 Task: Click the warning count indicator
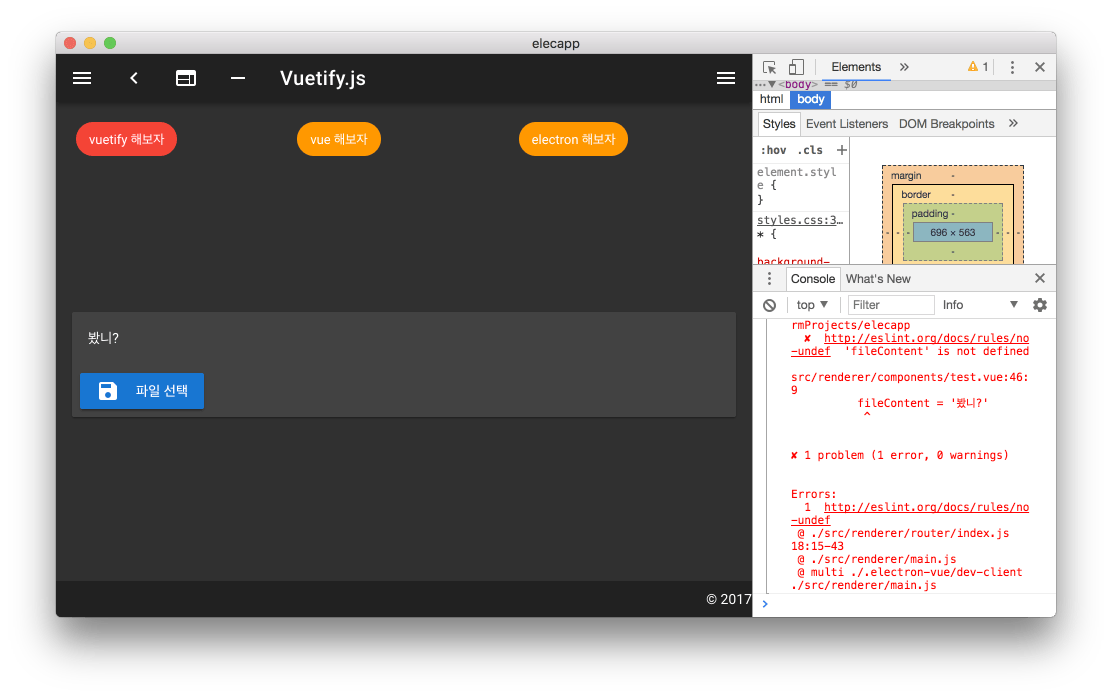click(x=978, y=67)
